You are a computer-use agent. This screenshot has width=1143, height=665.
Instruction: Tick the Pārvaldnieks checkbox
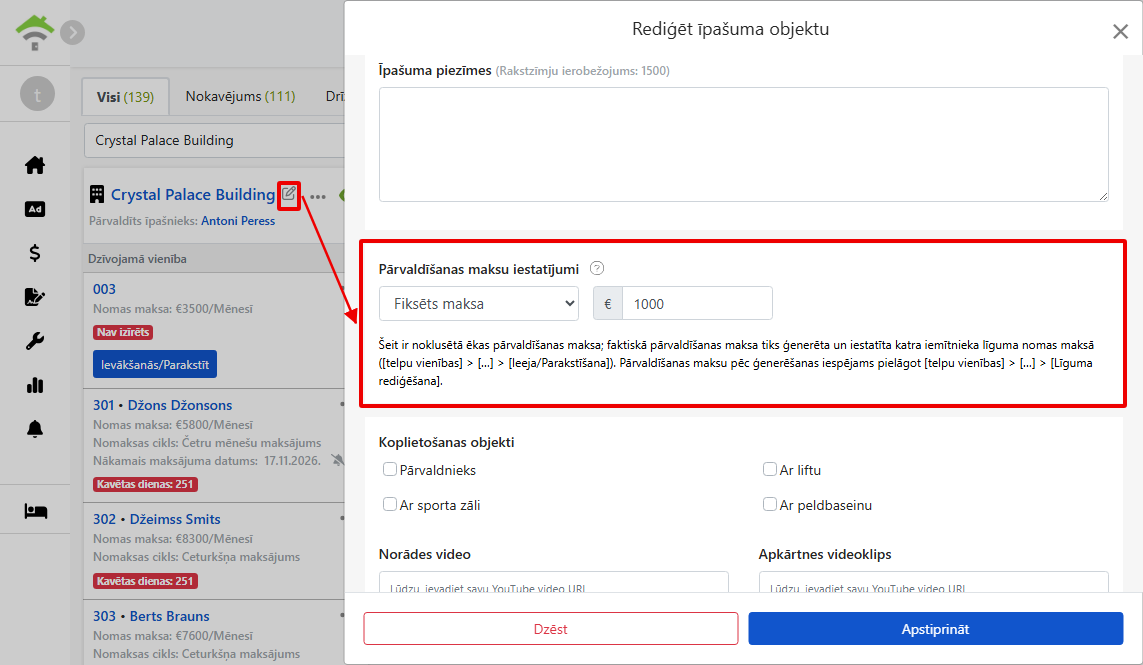tap(390, 470)
